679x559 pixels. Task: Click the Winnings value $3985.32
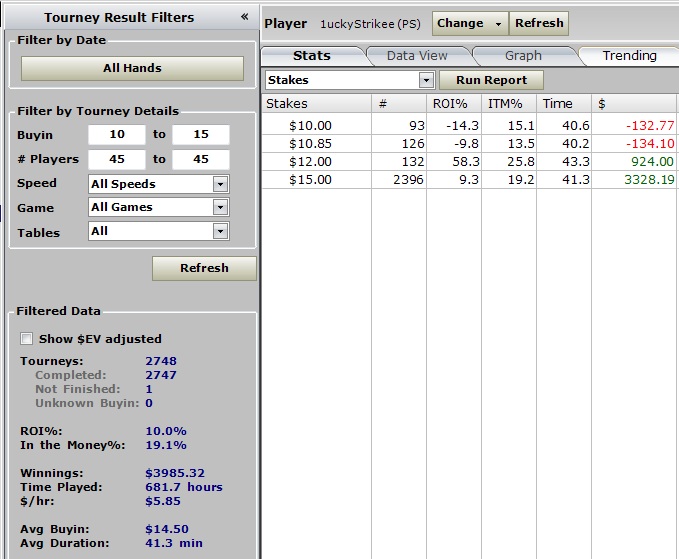(175, 473)
